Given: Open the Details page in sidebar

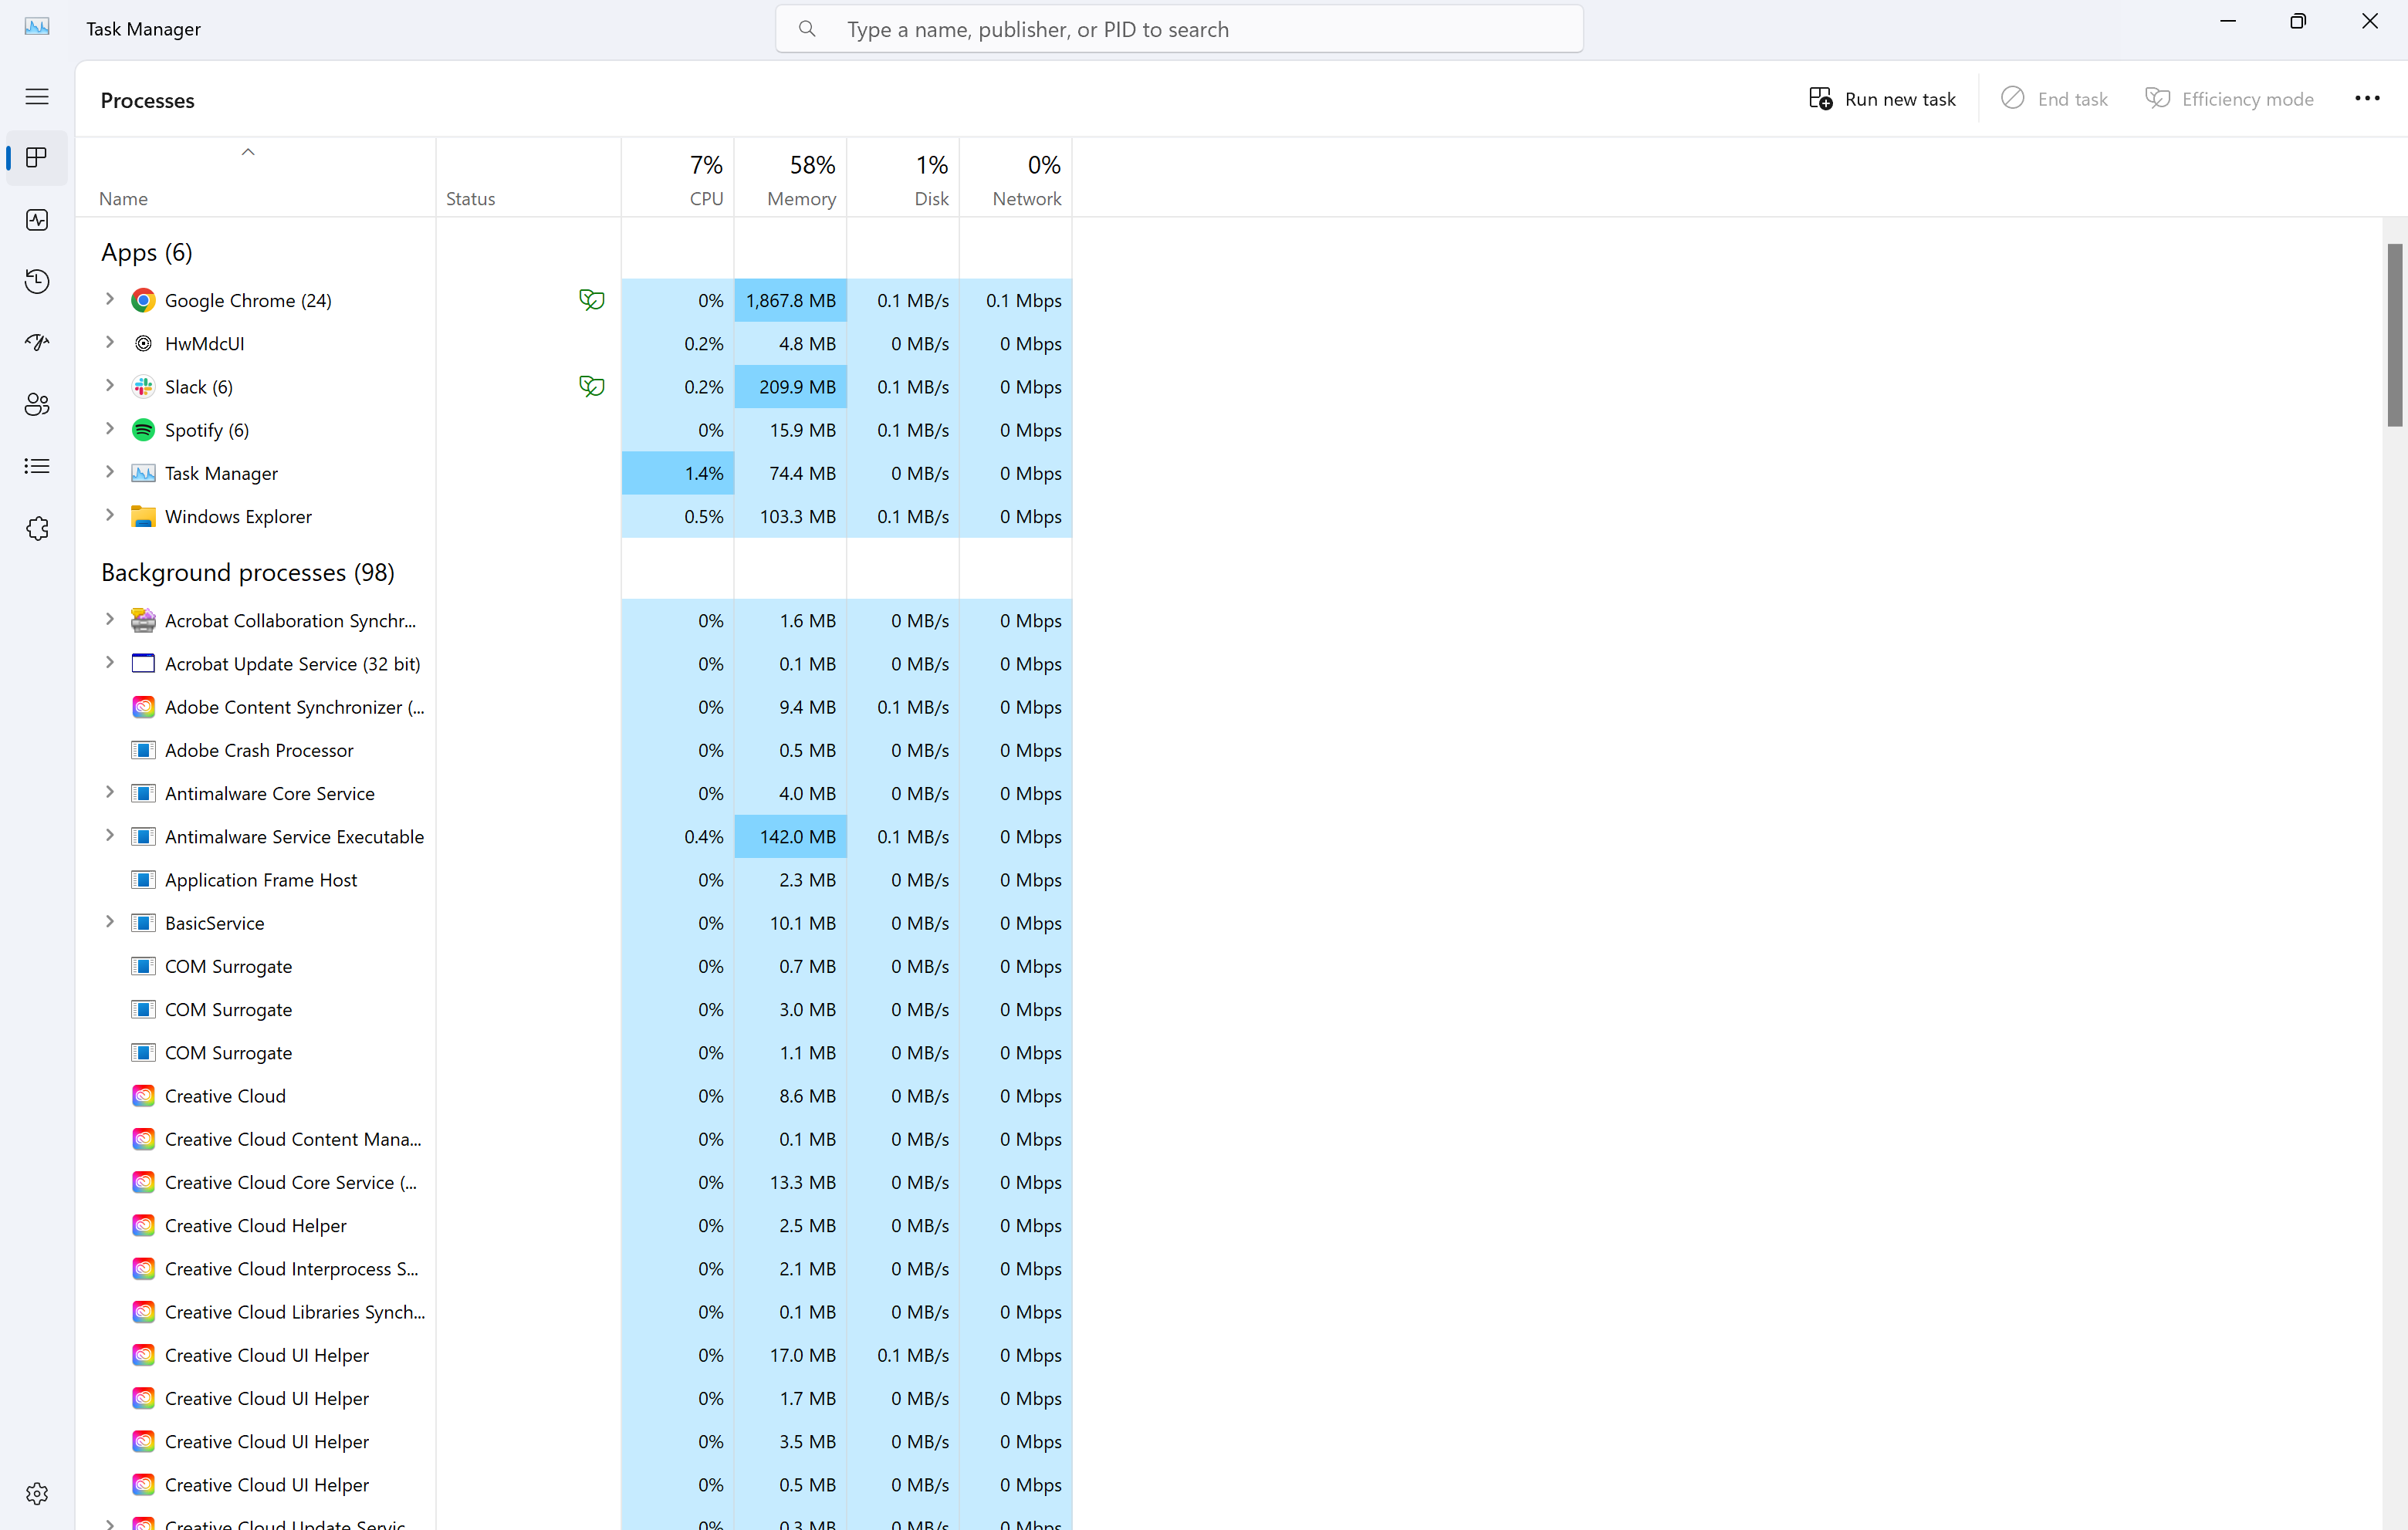Looking at the screenshot, I should [x=37, y=466].
